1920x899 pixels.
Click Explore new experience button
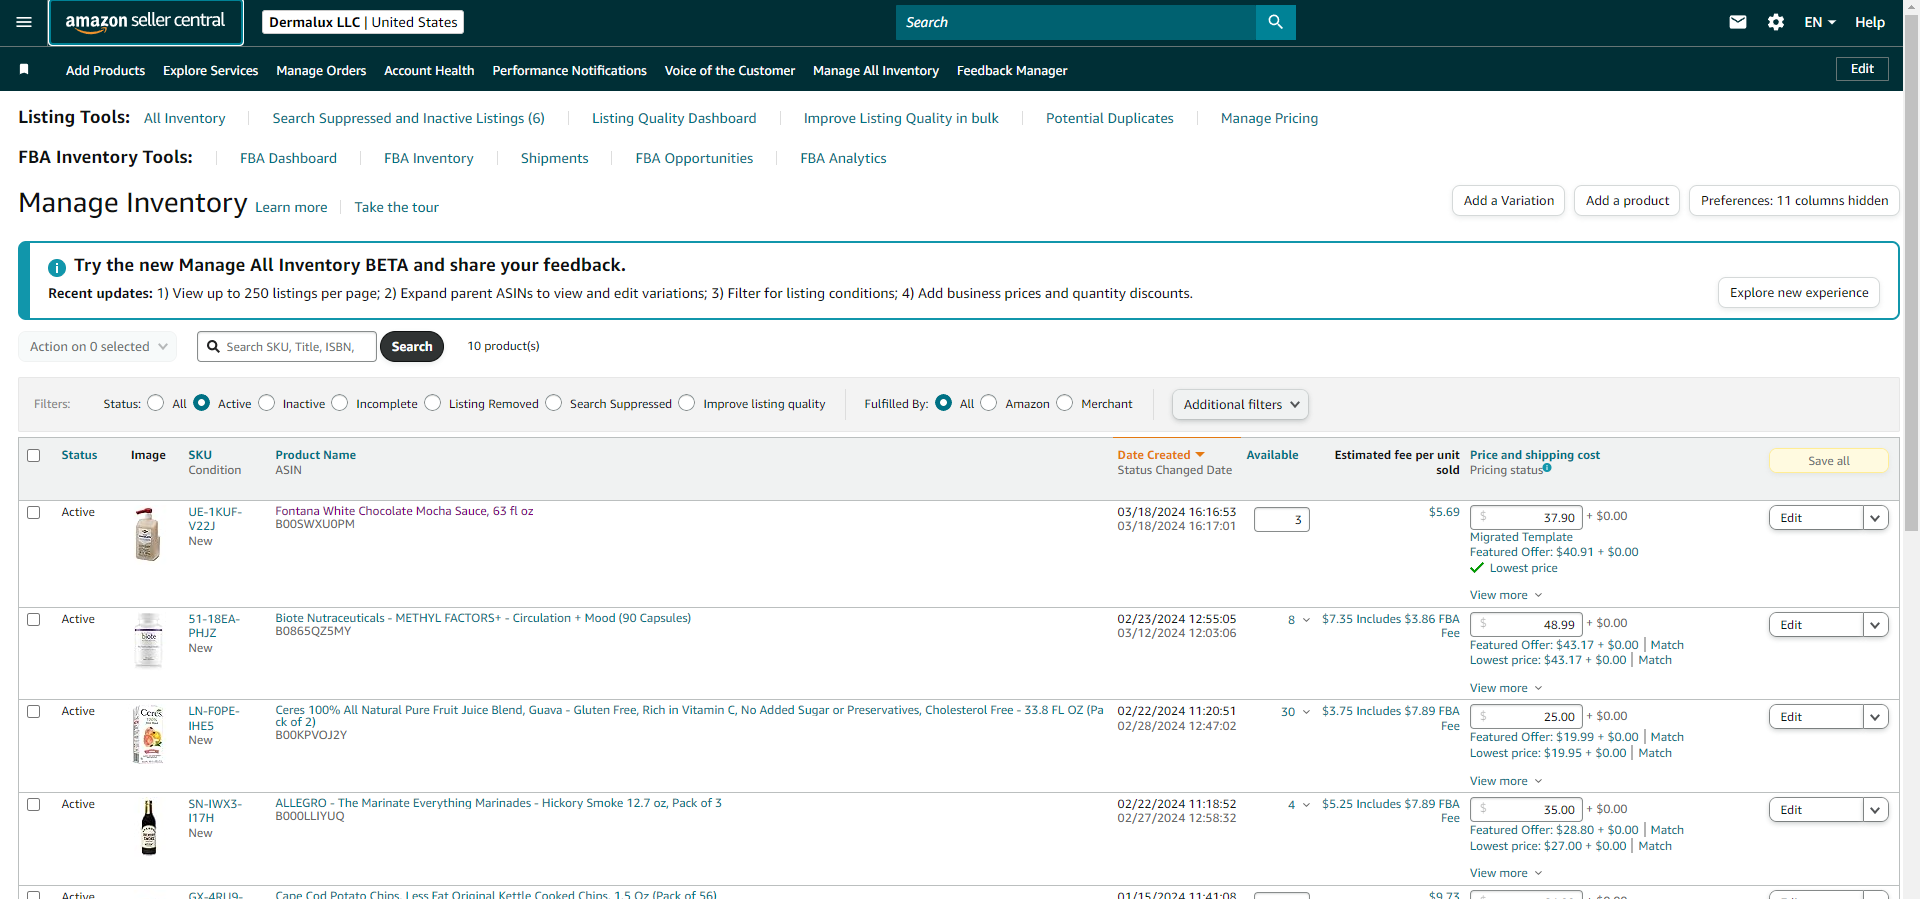(1799, 293)
